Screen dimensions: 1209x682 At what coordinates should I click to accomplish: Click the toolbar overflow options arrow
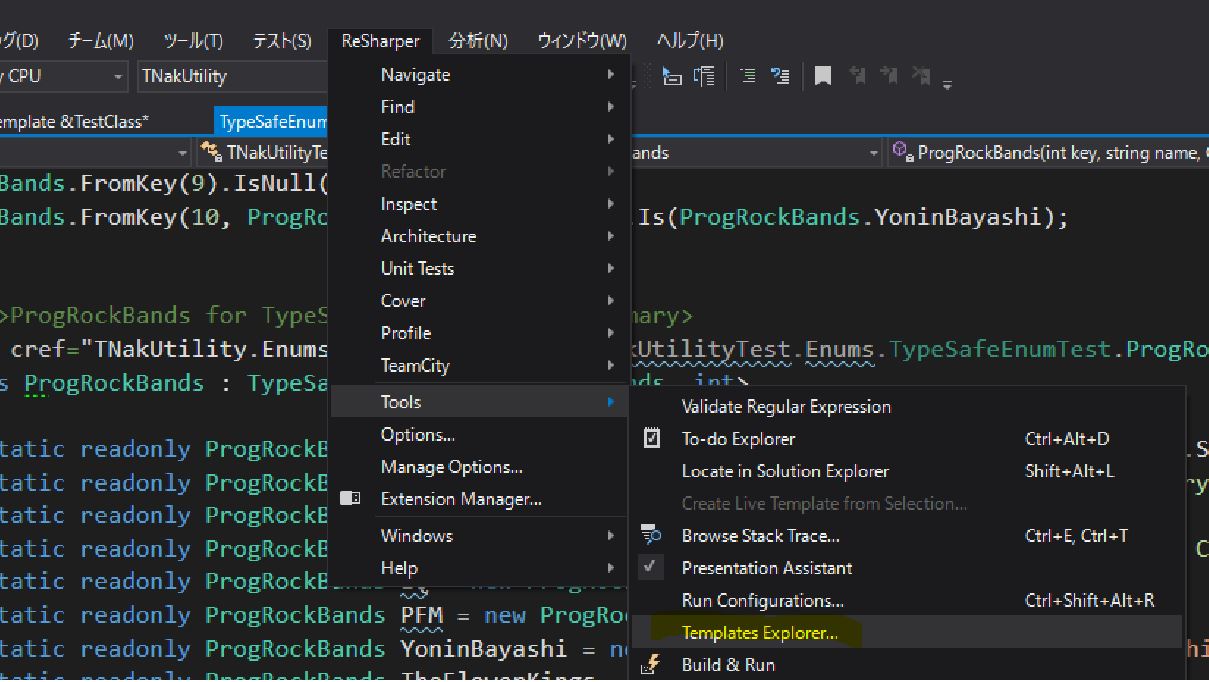tap(946, 85)
